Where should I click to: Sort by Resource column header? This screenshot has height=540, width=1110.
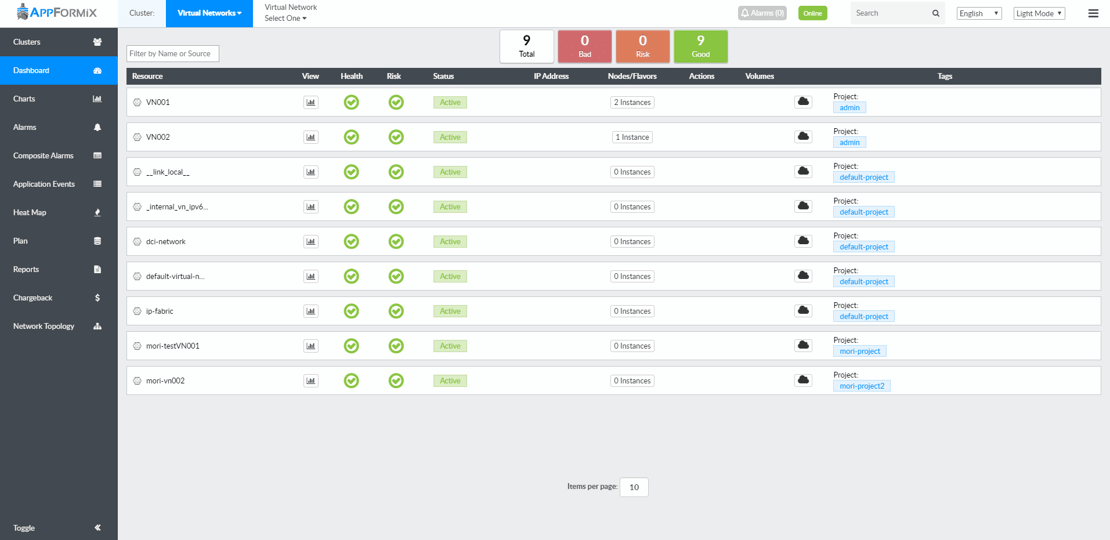(147, 76)
